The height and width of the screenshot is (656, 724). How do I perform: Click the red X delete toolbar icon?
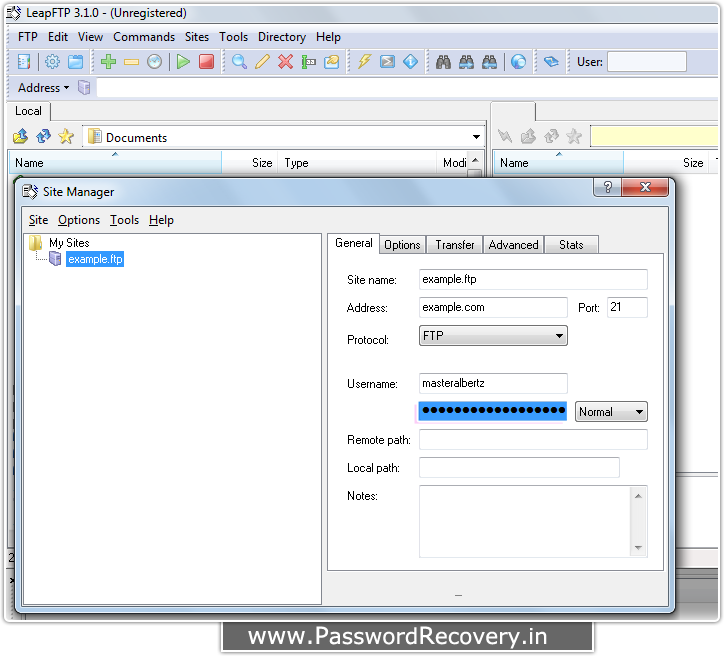pos(285,61)
